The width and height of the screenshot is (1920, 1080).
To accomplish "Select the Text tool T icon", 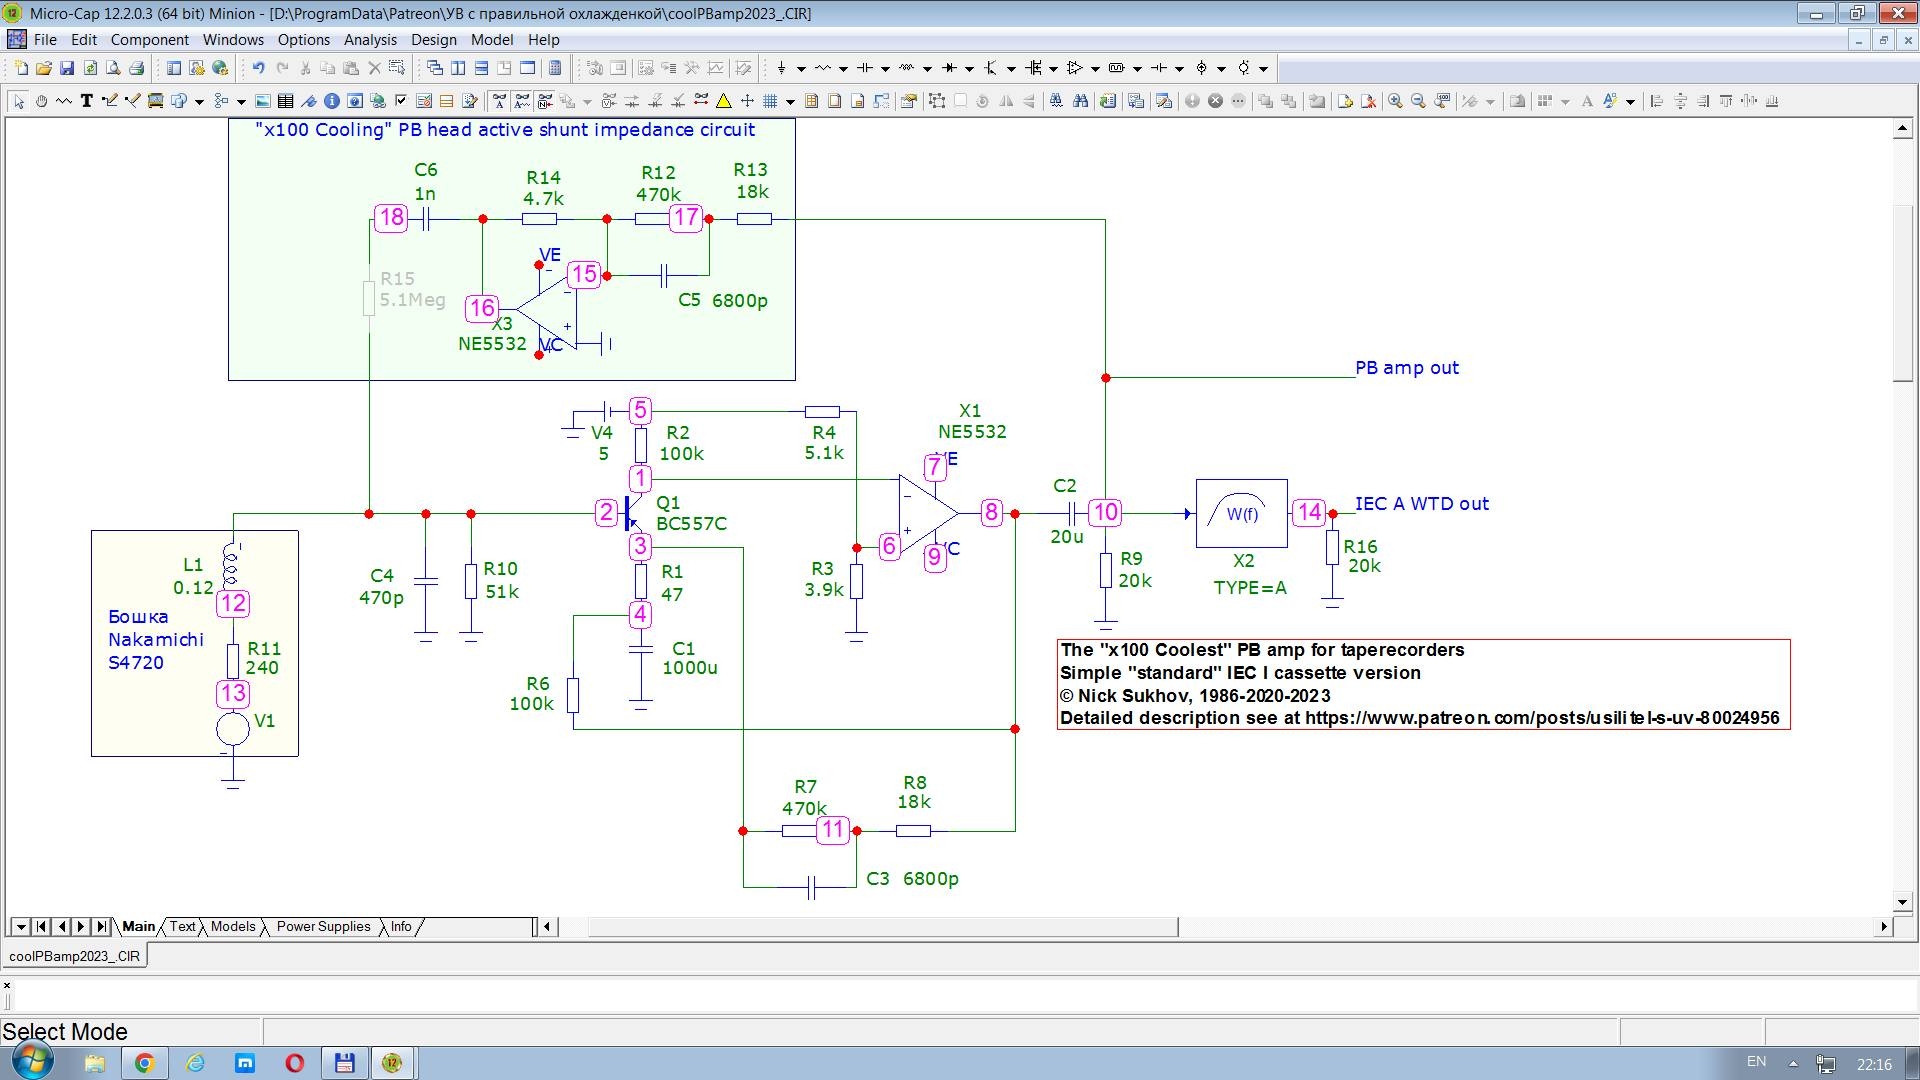I will coord(86,101).
